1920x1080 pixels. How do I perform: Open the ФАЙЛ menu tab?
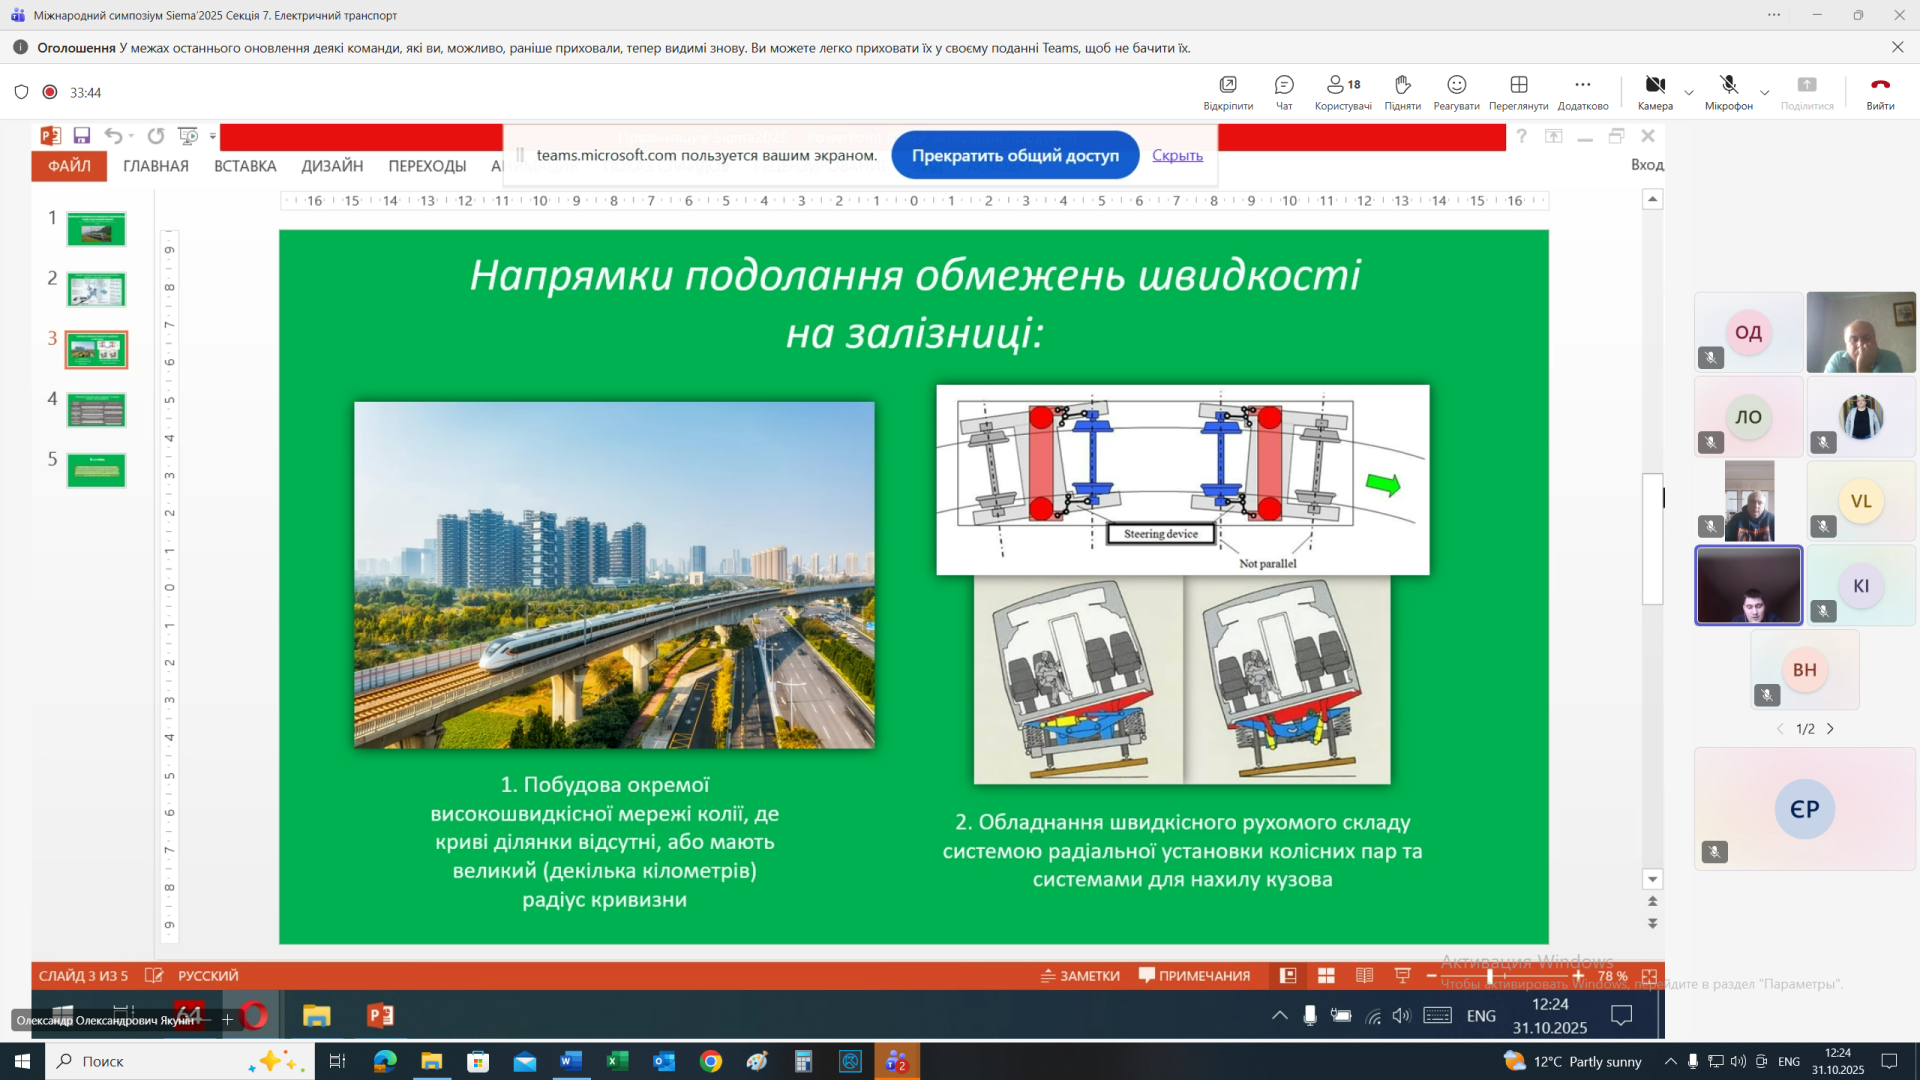[x=69, y=166]
